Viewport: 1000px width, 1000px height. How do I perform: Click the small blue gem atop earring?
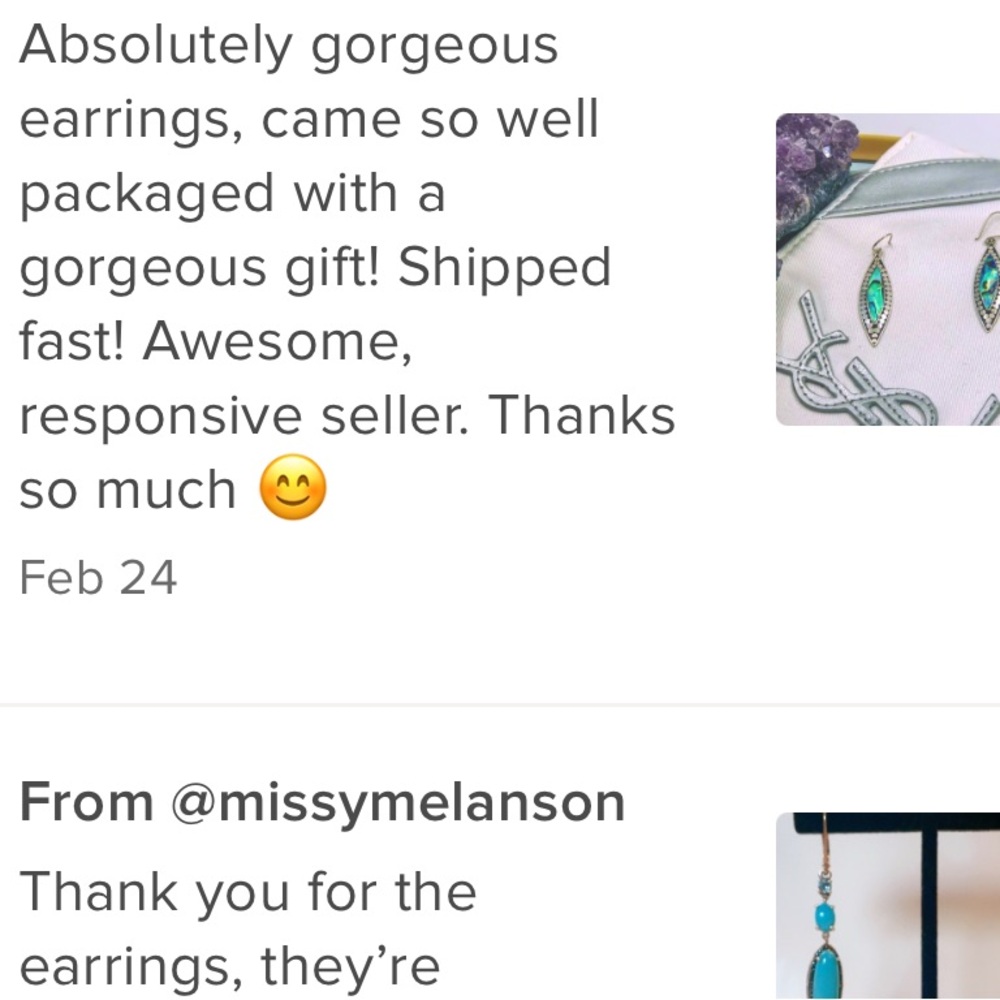[x=824, y=885]
